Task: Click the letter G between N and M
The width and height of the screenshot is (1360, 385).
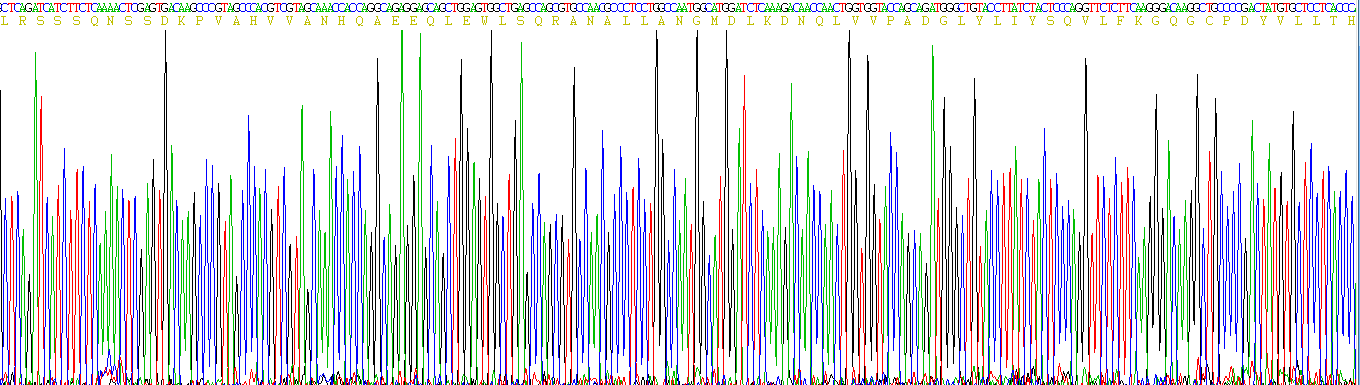Action: pyautogui.click(x=696, y=21)
